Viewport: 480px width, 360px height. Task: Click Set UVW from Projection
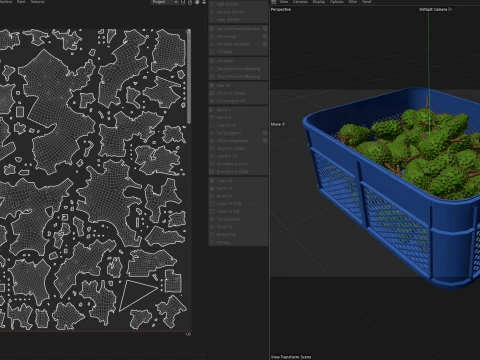coord(238,29)
